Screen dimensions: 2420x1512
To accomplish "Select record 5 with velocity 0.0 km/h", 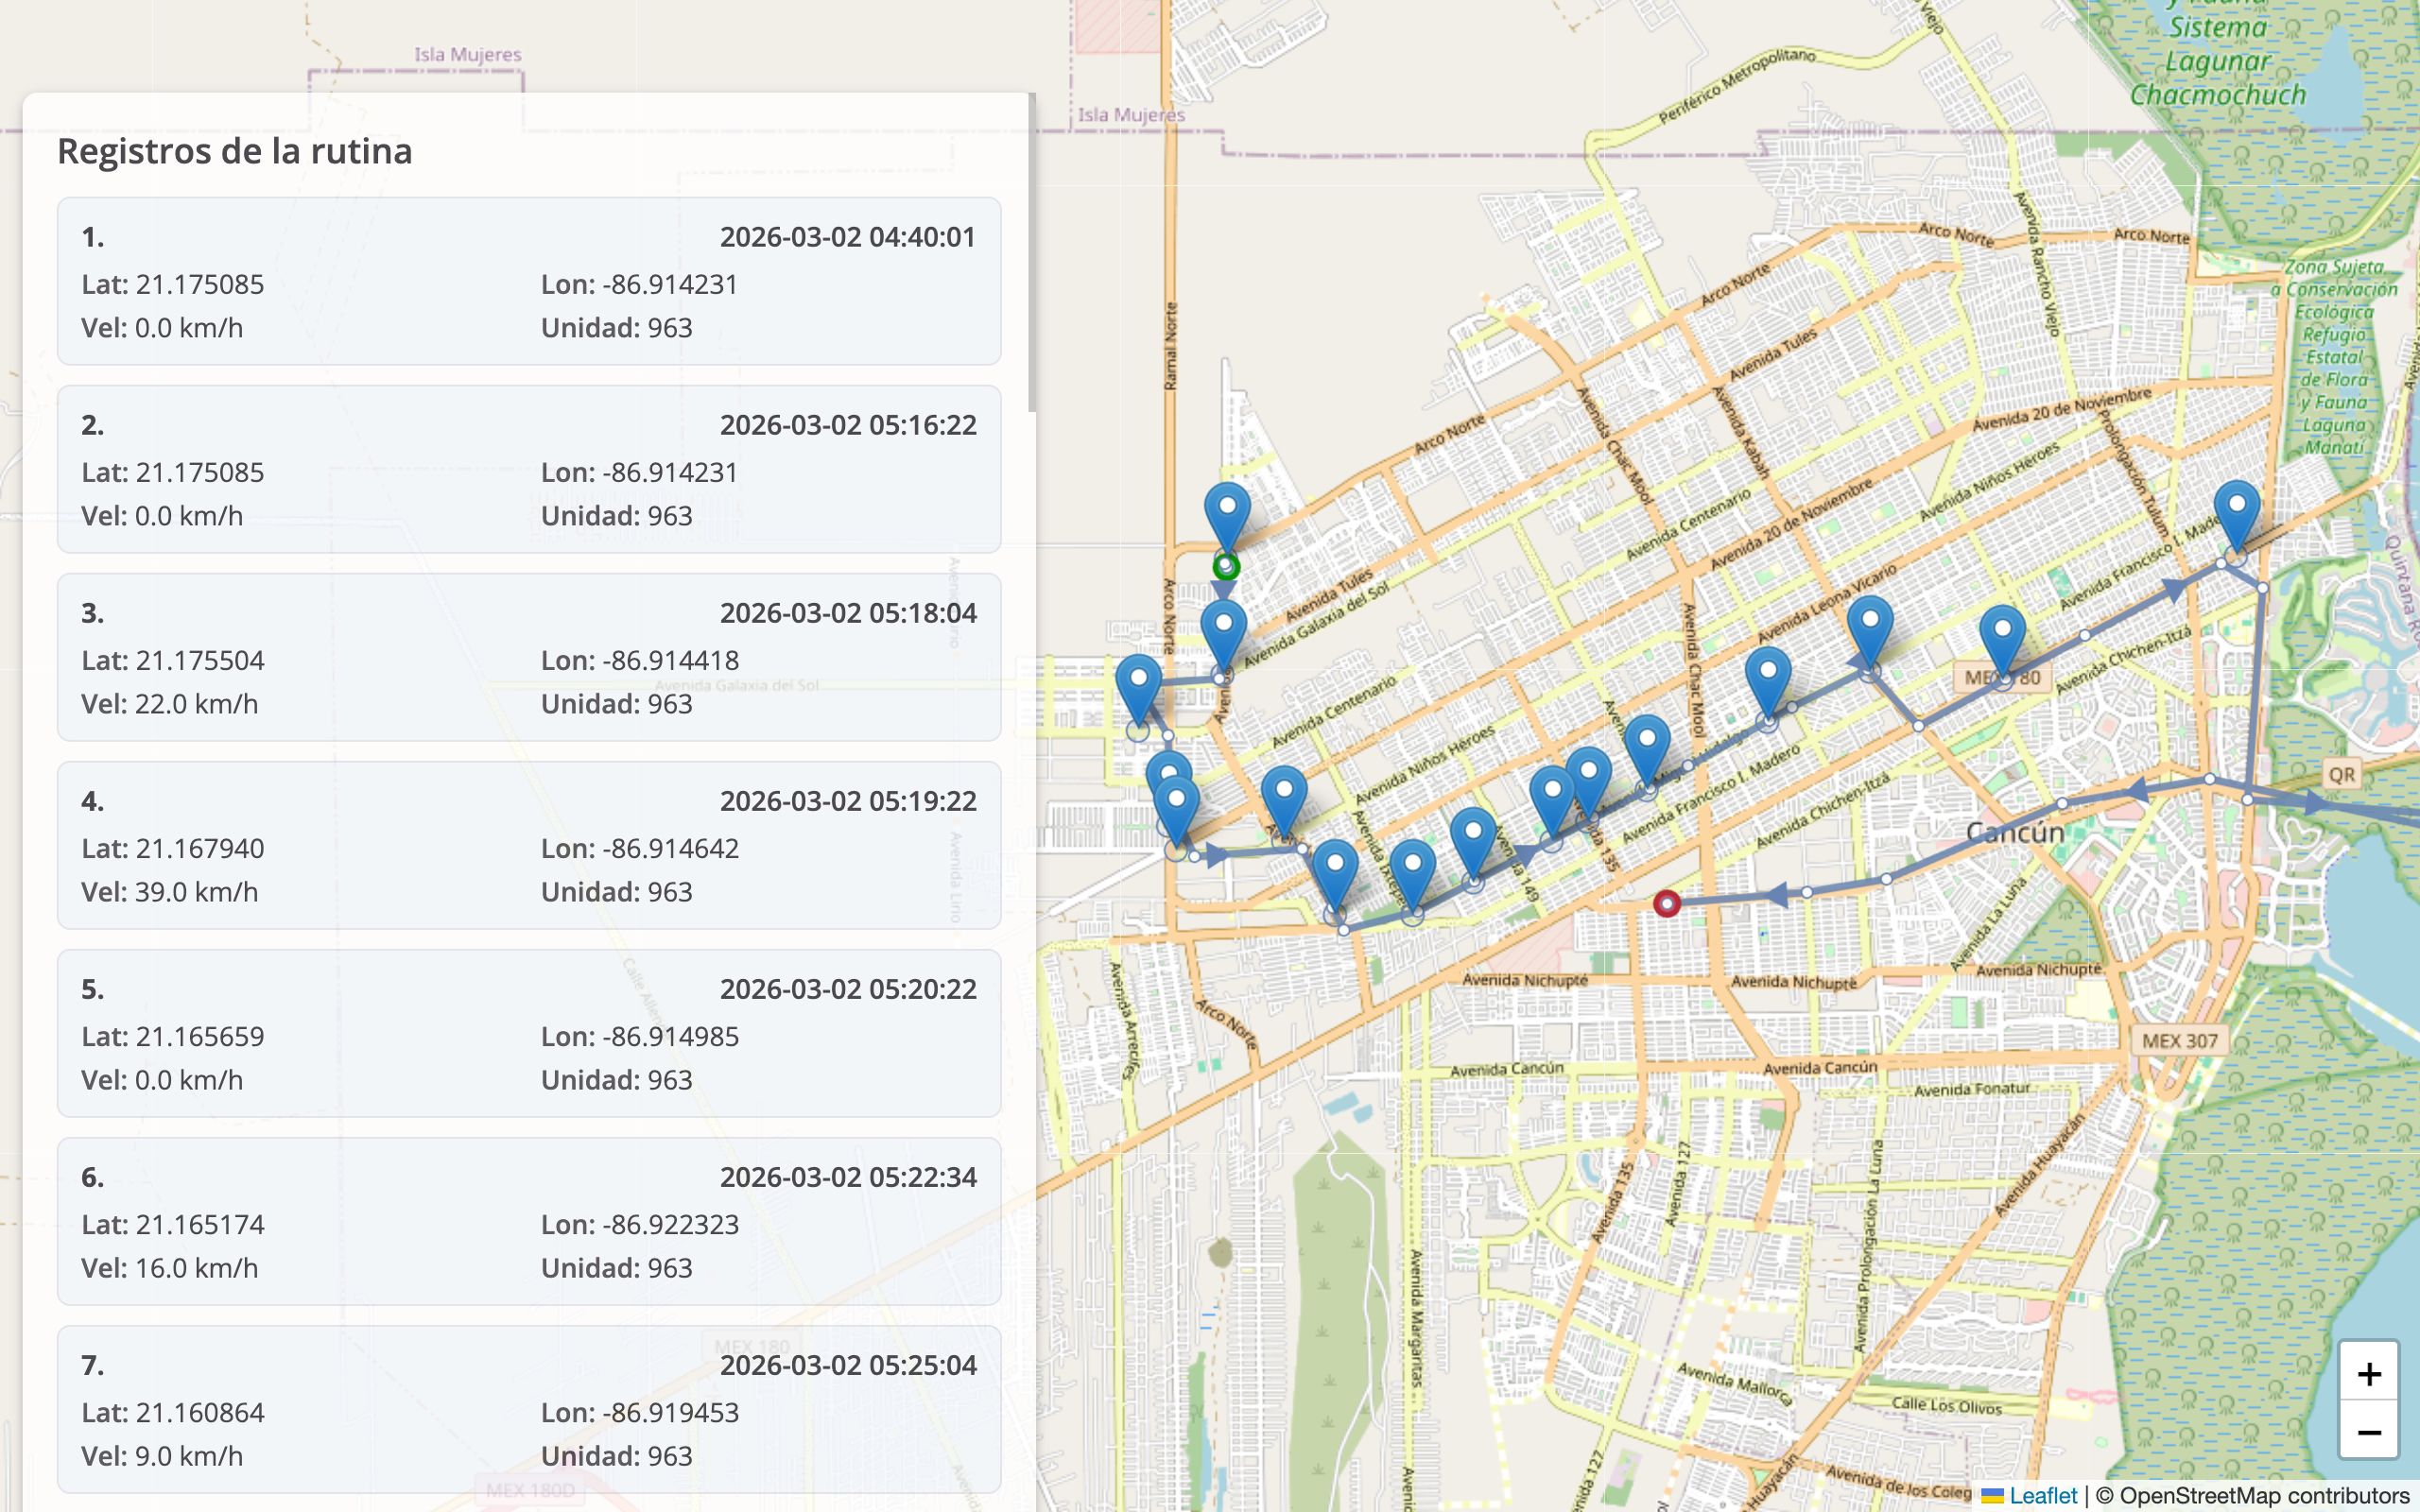I will (528, 1033).
